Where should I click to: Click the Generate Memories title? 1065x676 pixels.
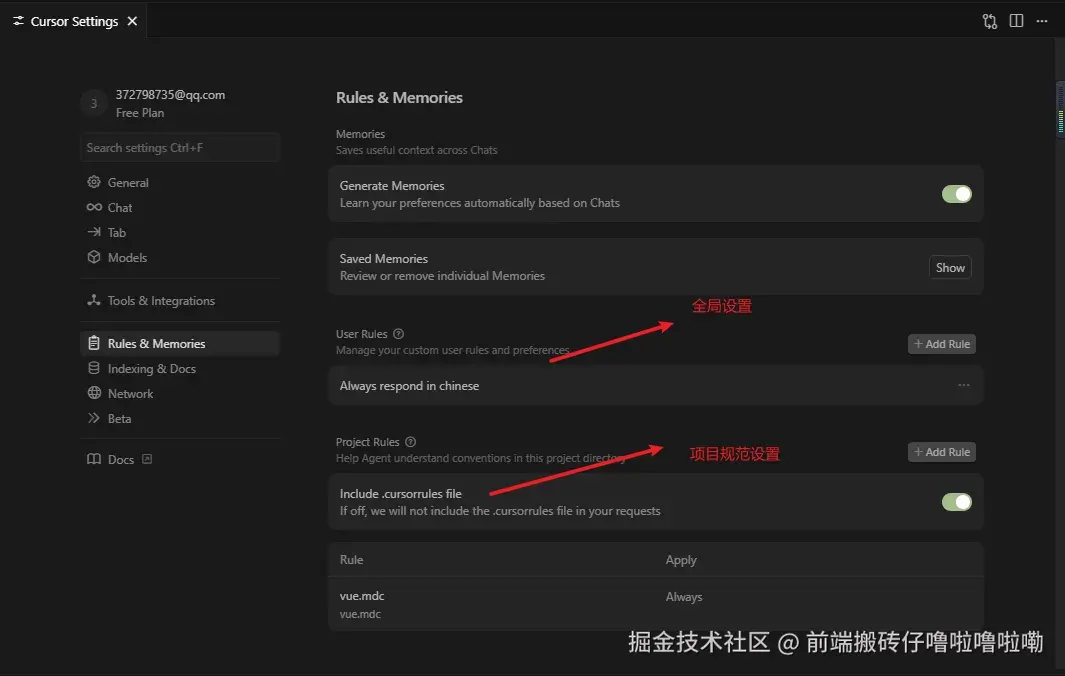(x=392, y=185)
